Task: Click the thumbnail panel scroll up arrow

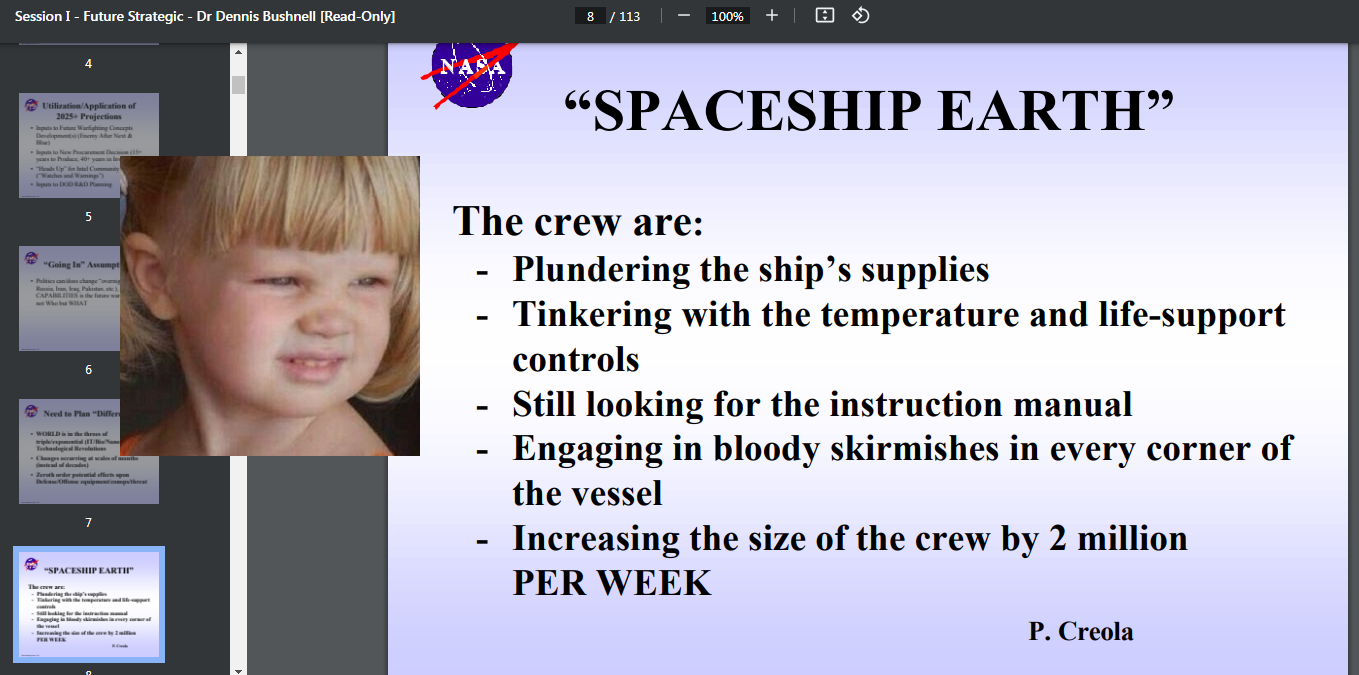Action: point(238,50)
